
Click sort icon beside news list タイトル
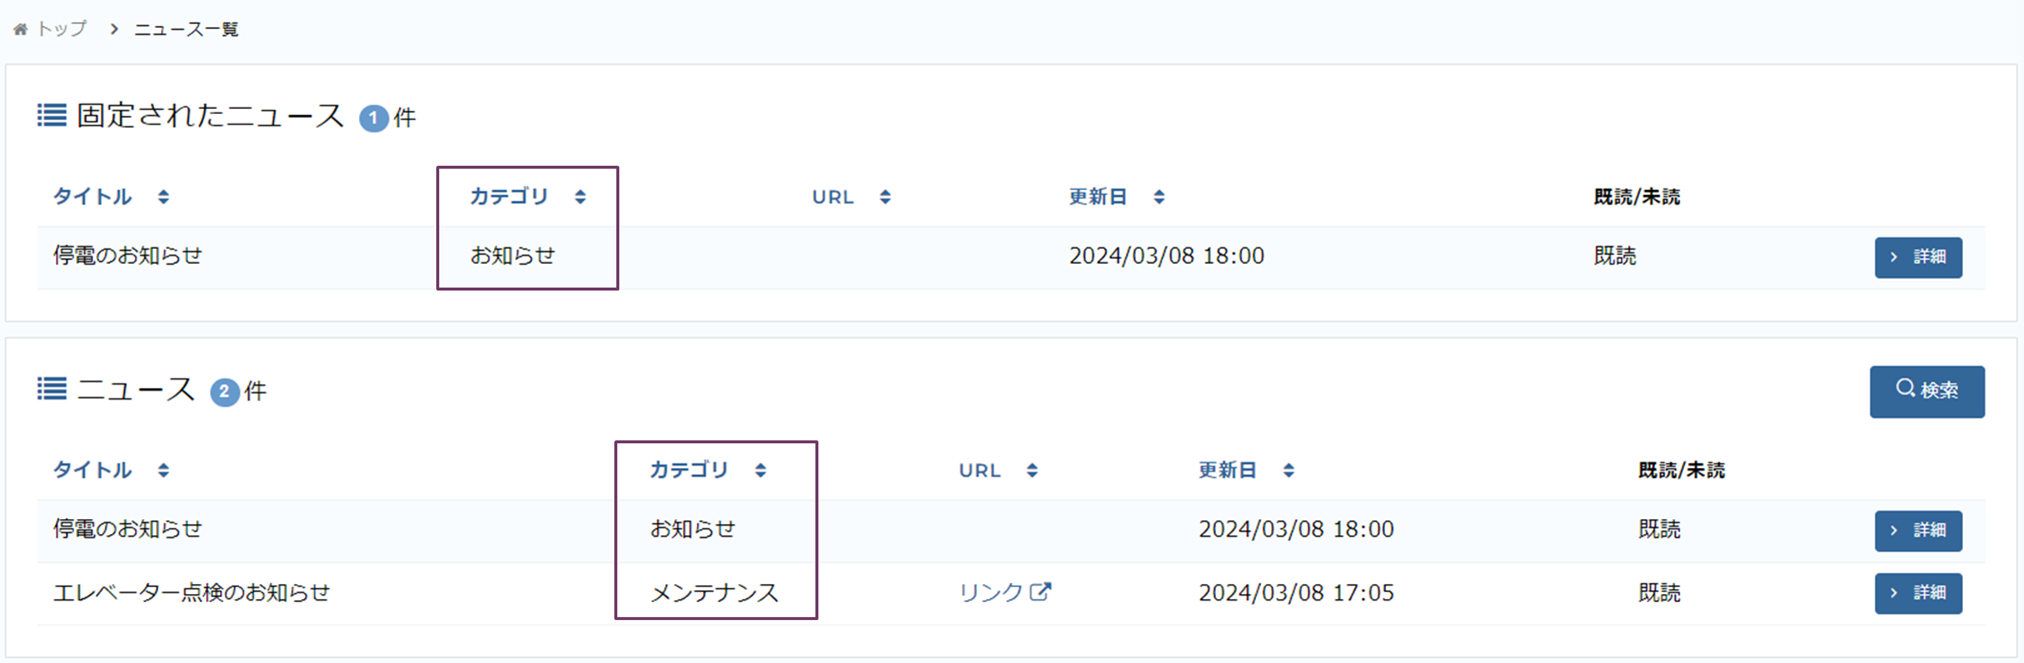point(163,470)
